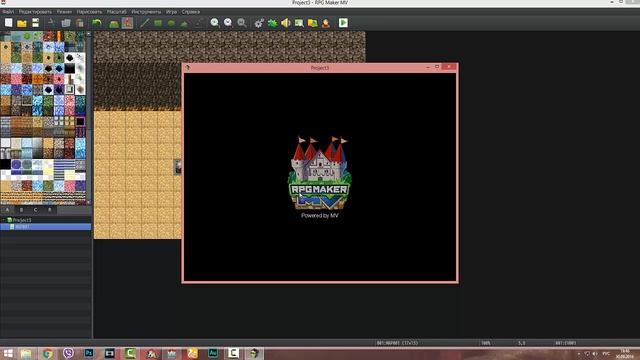
Task: Open File Explorer from the taskbar
Action: [x=26, y=353]
